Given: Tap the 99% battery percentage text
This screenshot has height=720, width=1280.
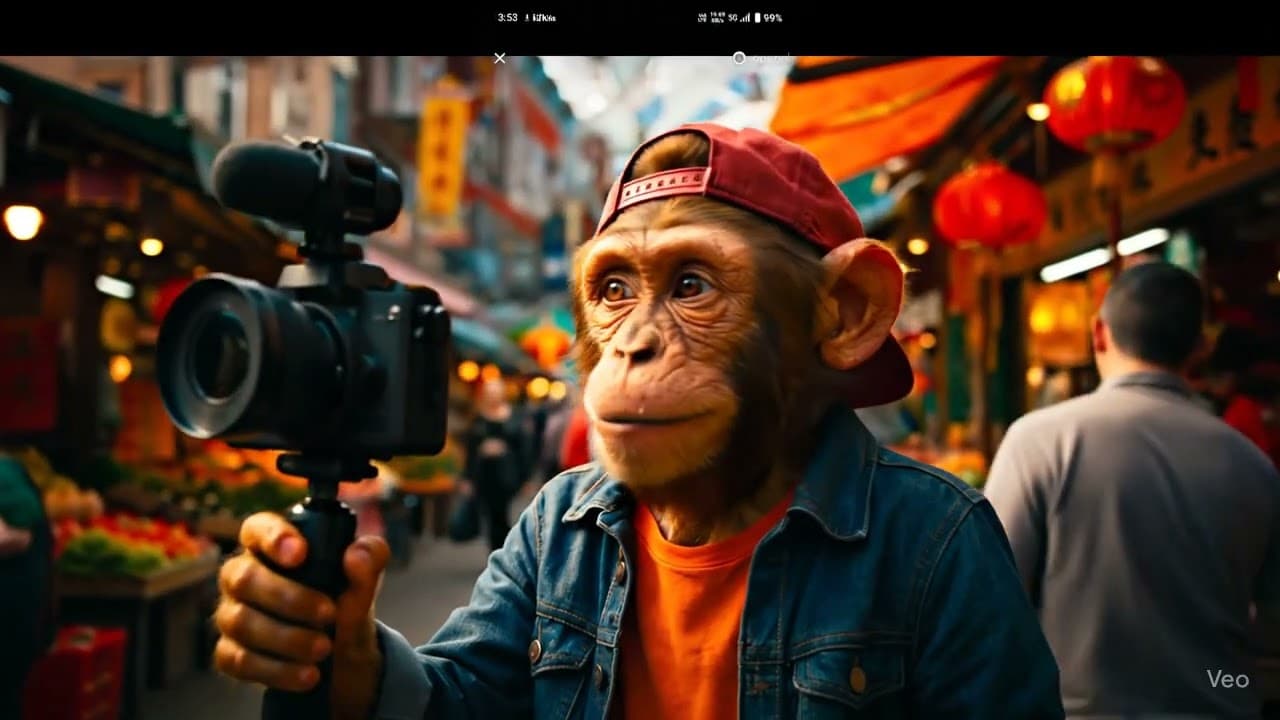Looking at the screenshot, I should (773, 18).
